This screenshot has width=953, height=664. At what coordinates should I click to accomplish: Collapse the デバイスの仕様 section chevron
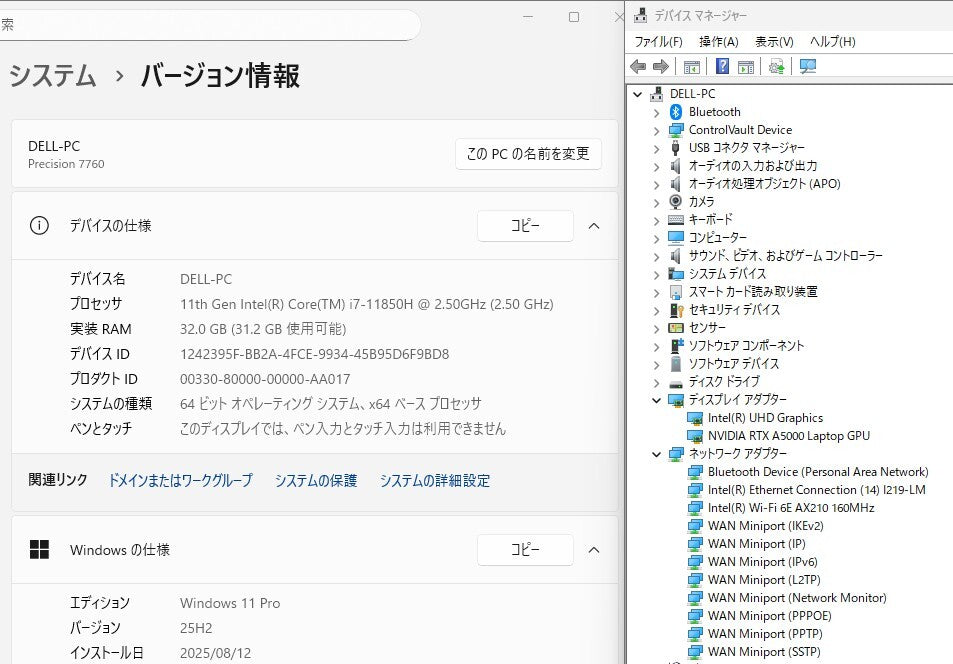click(594, 226)
